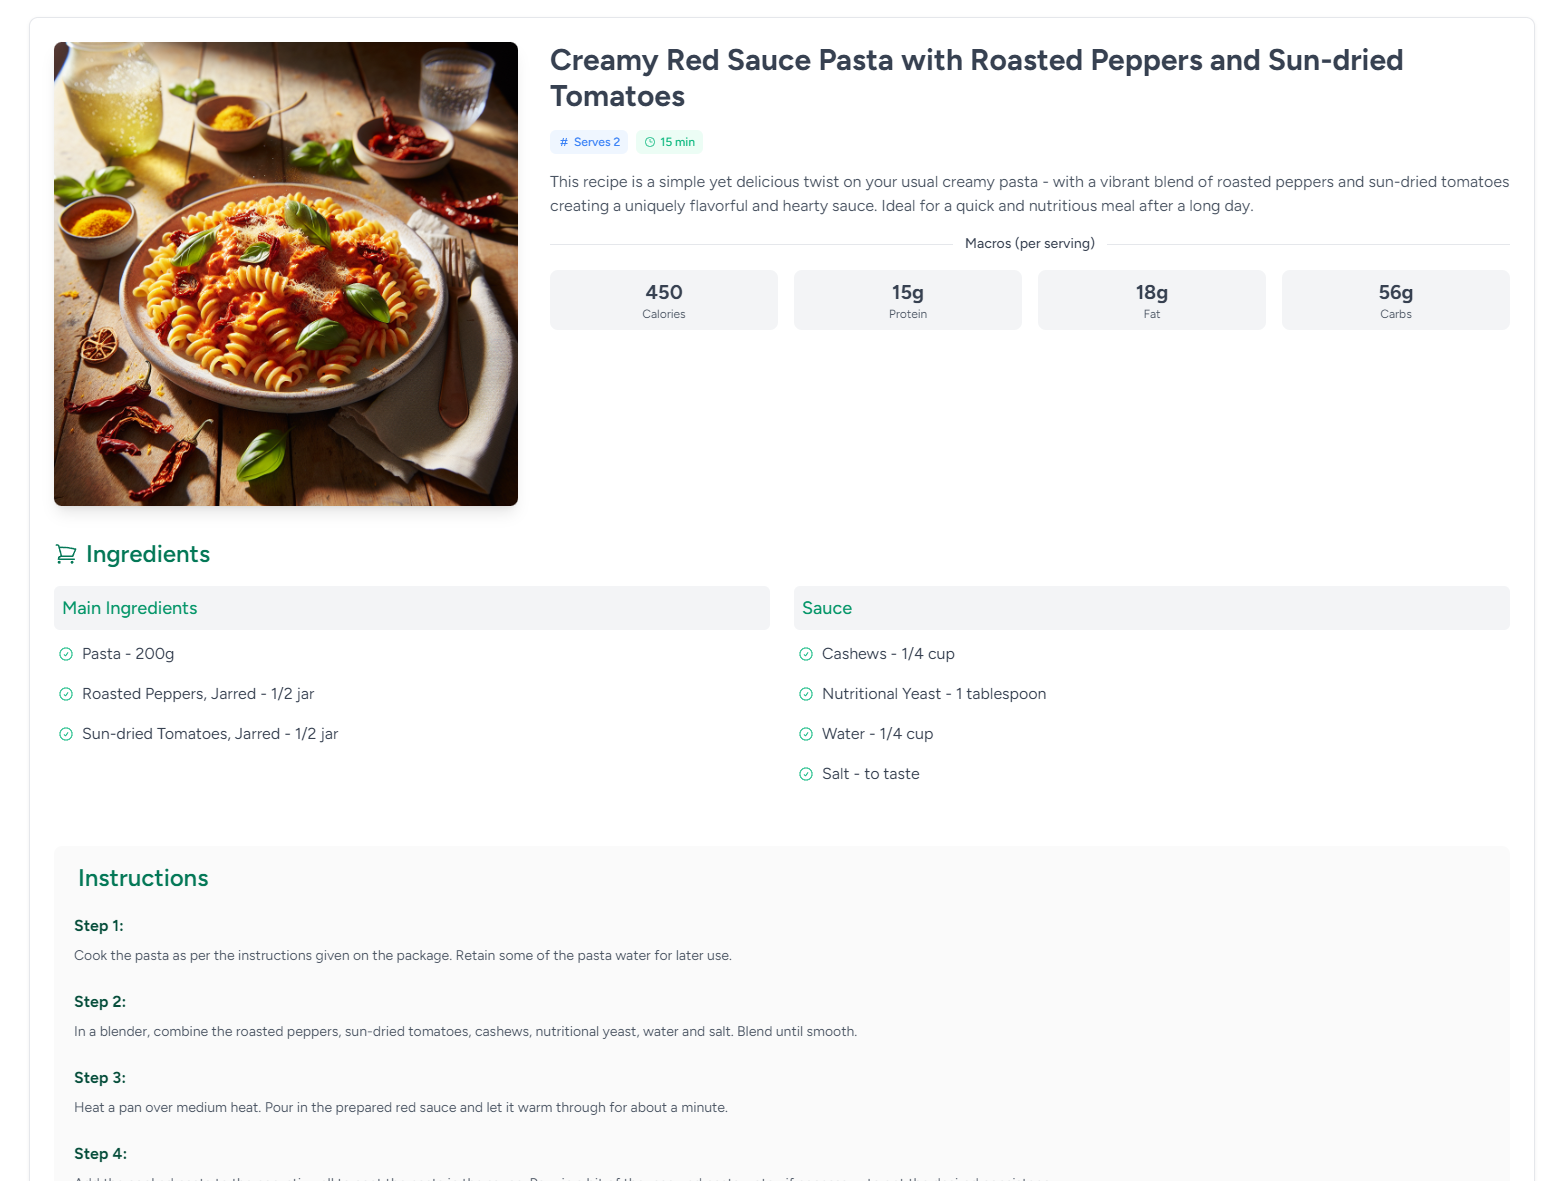The width and height of the screenshot is (1565, 1181).
Task: Select the Main Ingredients section header
Action: coord(130,608)
